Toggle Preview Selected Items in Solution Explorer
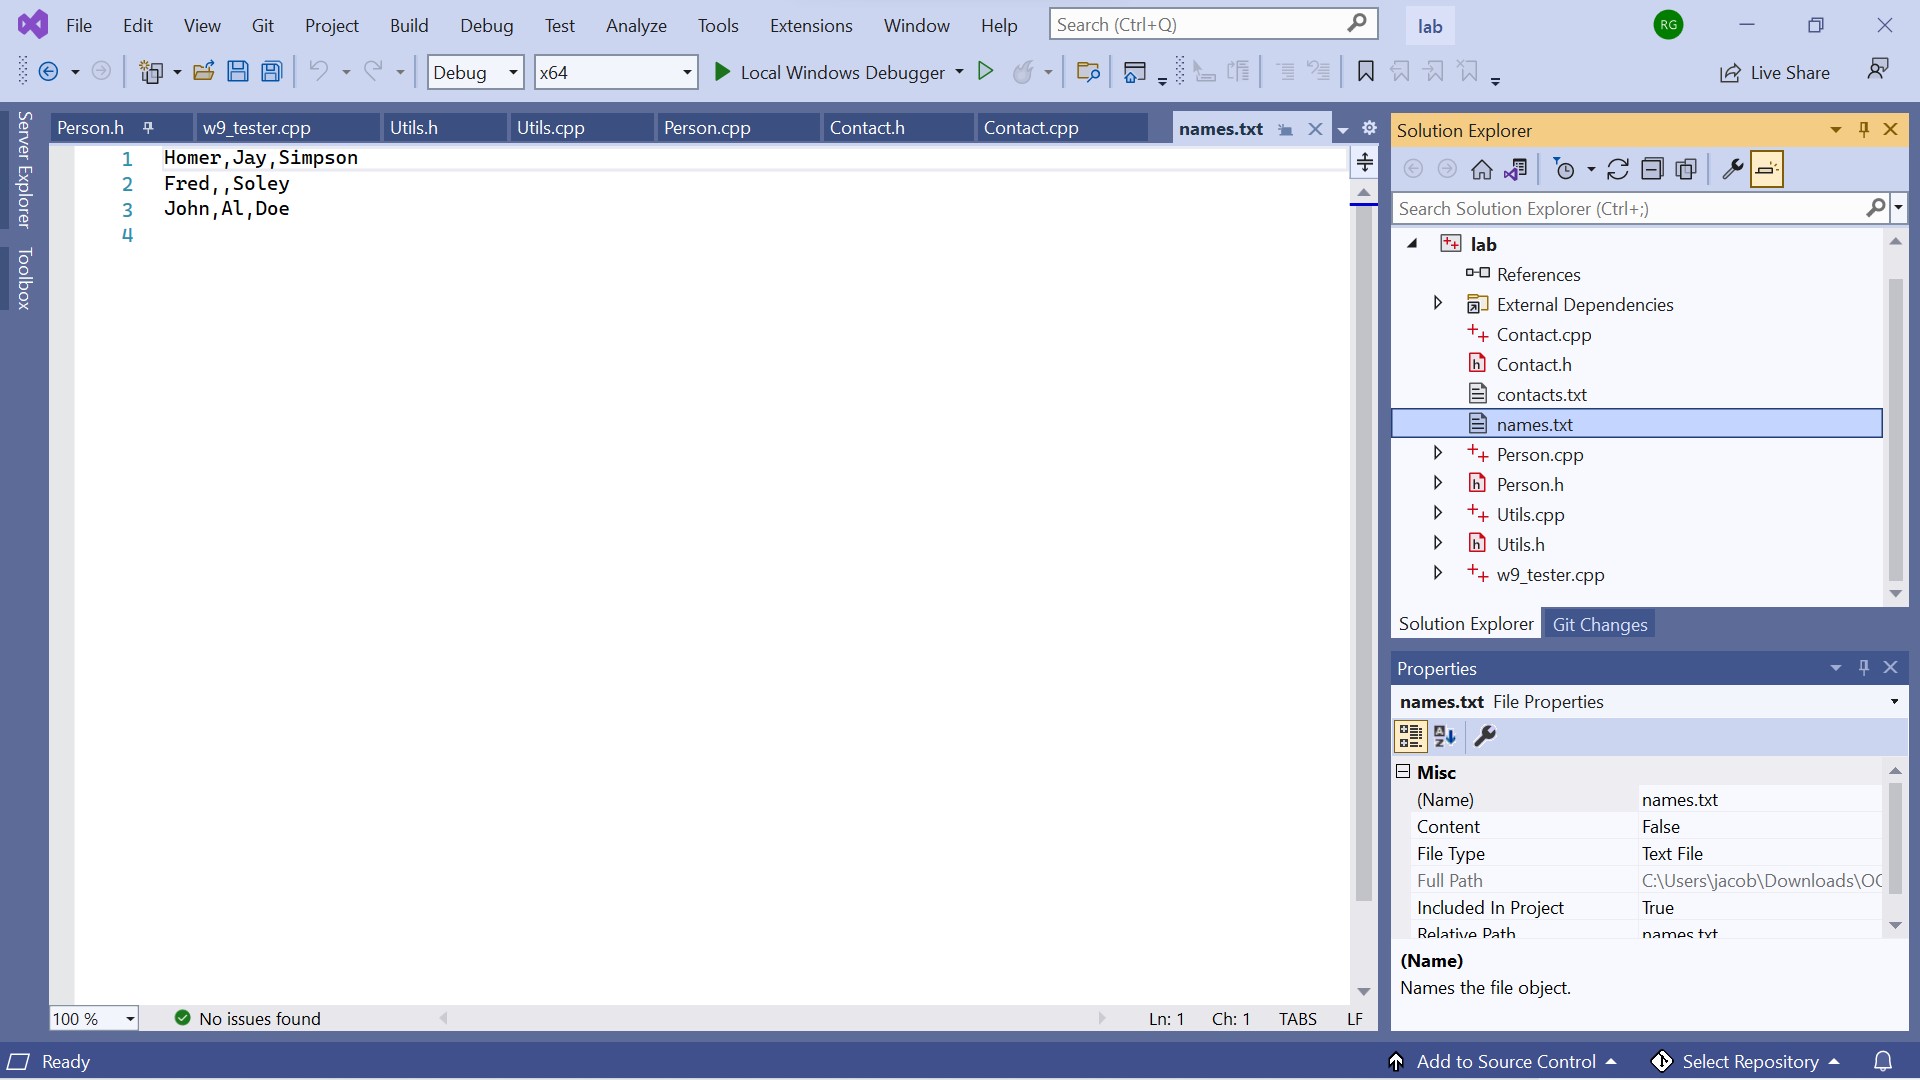 (1766, 170)
